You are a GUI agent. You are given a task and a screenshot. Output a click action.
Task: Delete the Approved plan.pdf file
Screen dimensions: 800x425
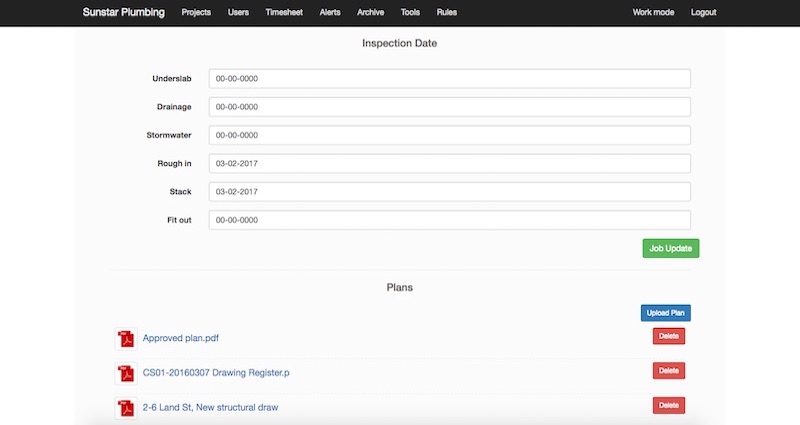point(668,337)
